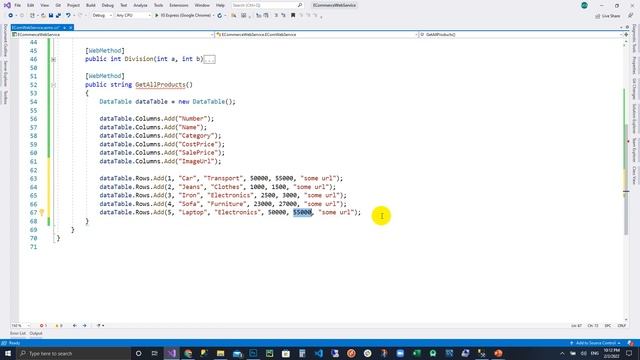Open the Window menu

tap(202, 5)
